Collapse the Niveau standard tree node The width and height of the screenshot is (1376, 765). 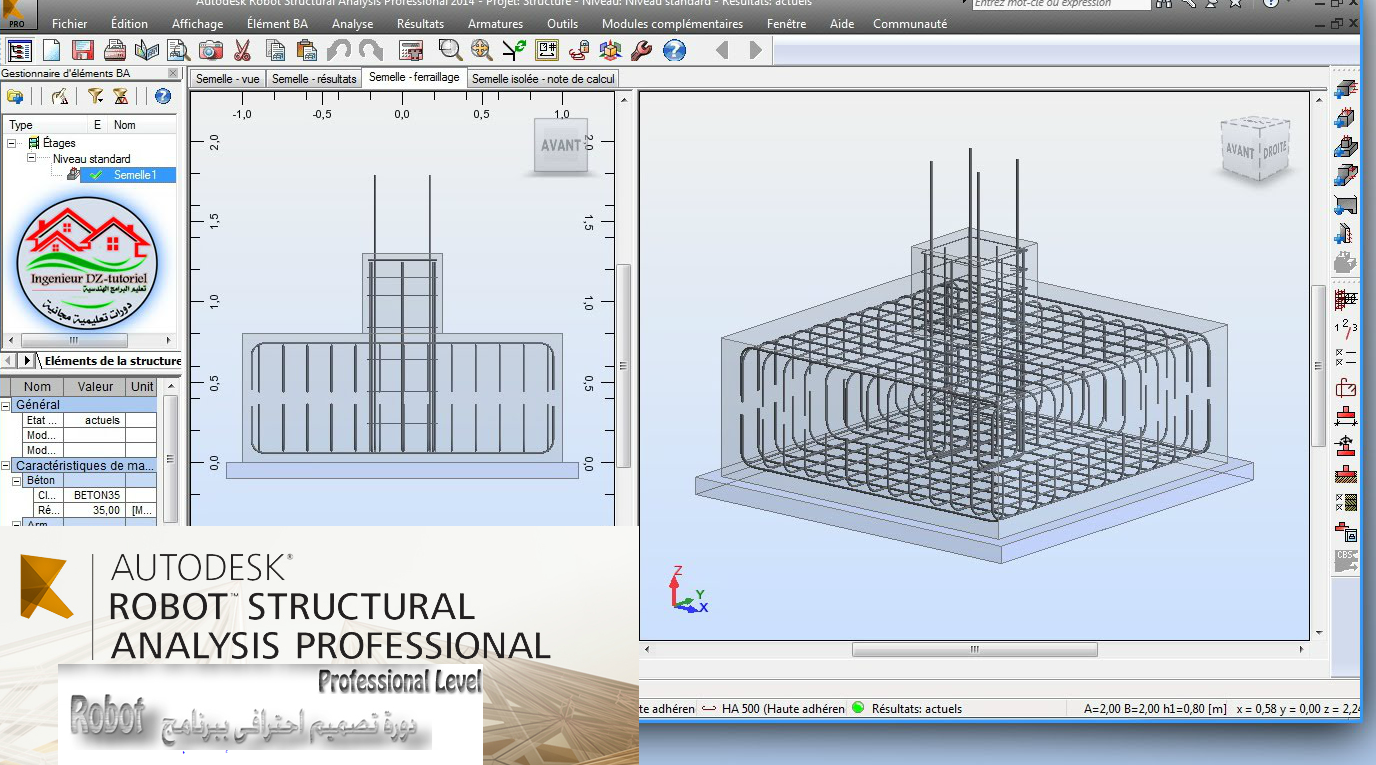tap(31, 158)
